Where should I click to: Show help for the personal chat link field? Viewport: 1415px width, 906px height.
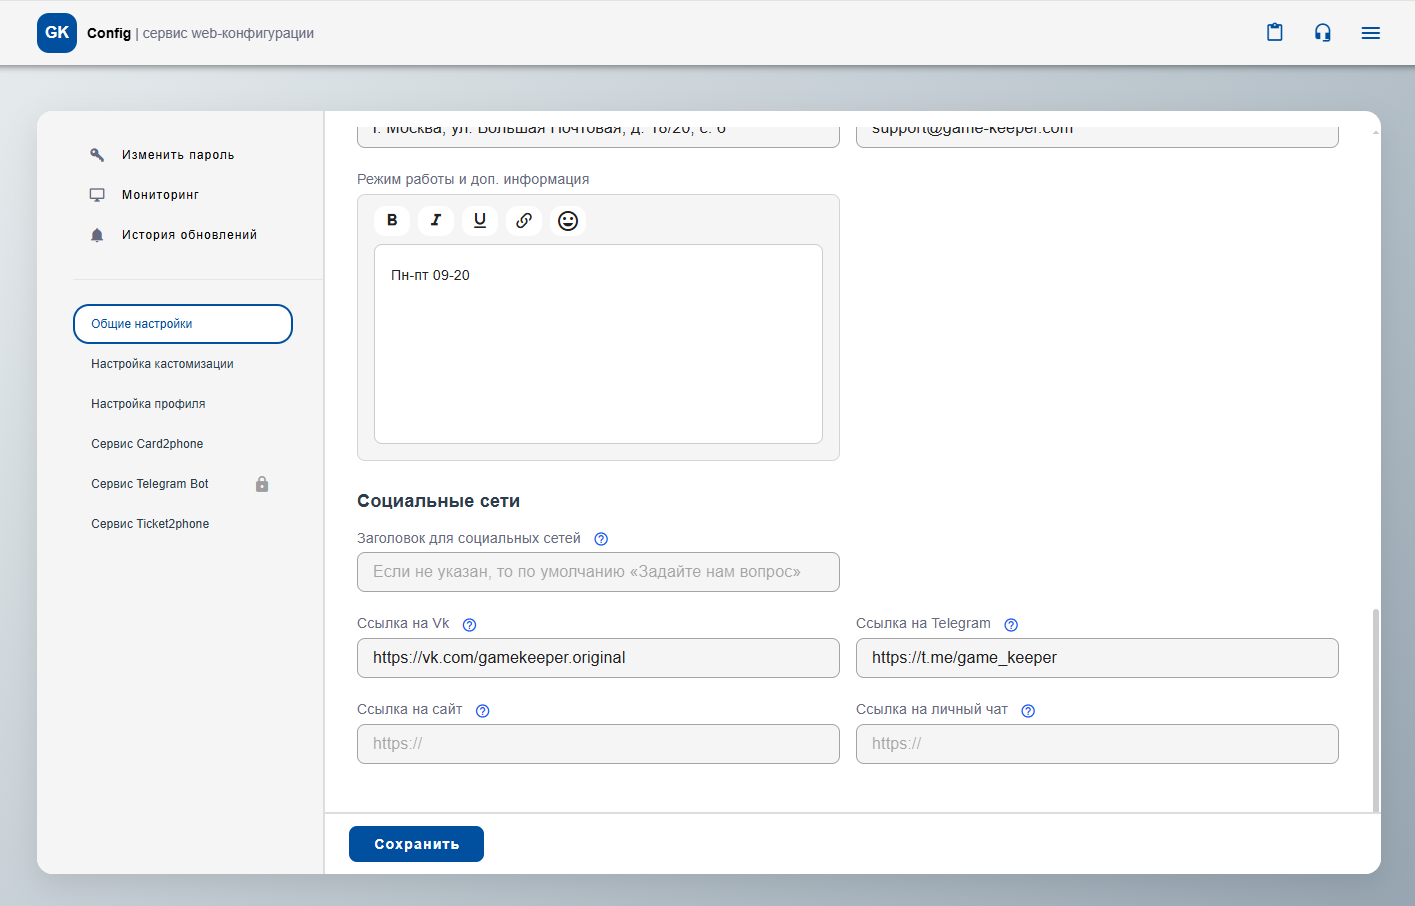click(1028, 711)
